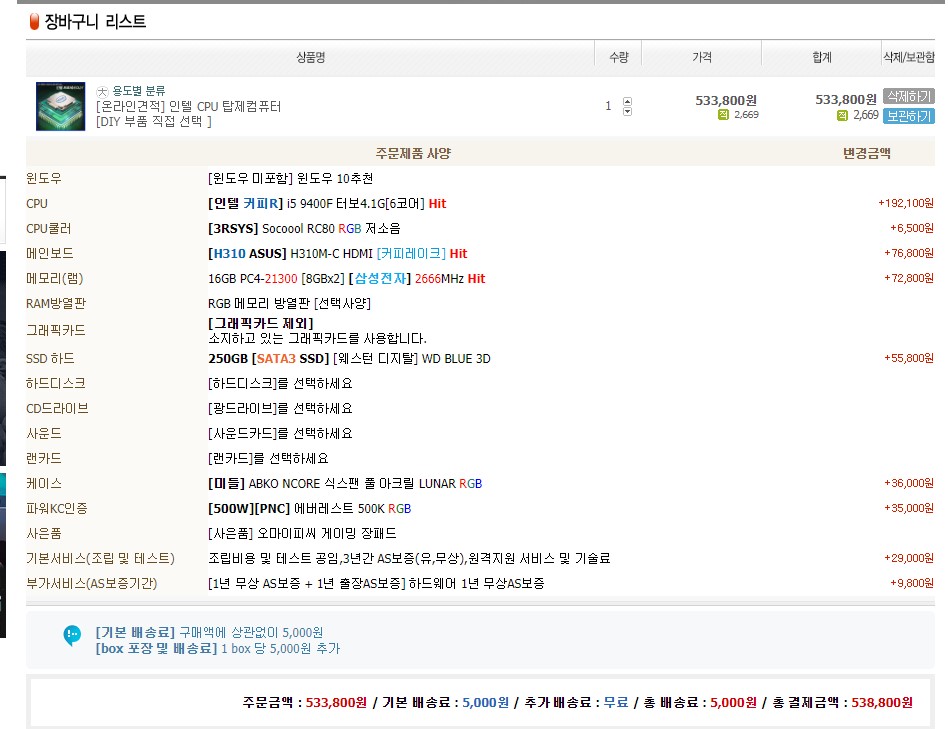
Task: Open the 용도별 분류 category link
Action: pyautogui.click(x=138, y=91)
